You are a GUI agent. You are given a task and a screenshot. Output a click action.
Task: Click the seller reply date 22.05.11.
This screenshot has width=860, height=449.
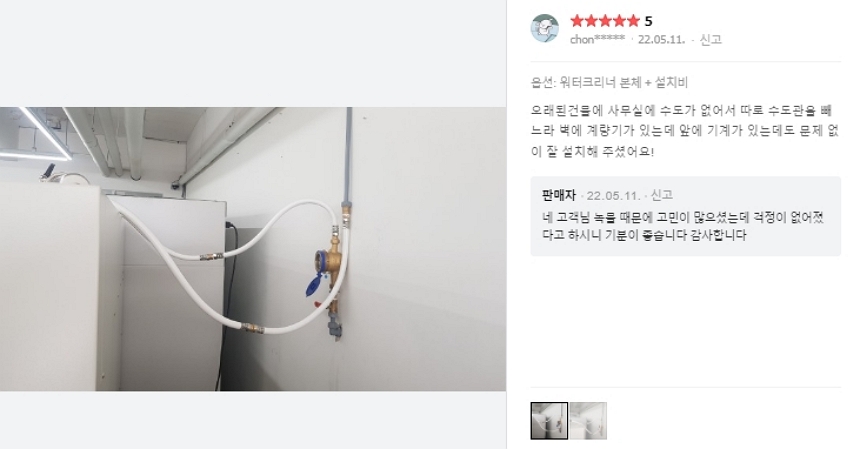pos(613,196)
